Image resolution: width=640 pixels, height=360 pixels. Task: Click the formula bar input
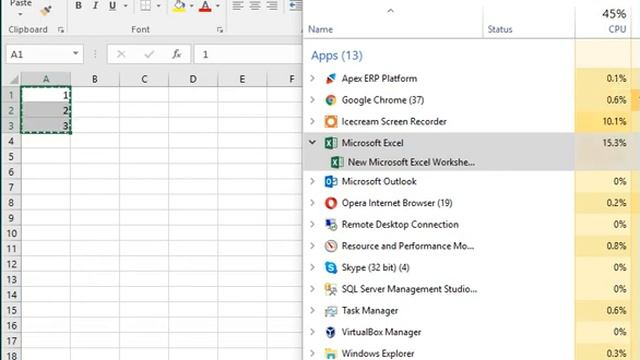(248, 54)
